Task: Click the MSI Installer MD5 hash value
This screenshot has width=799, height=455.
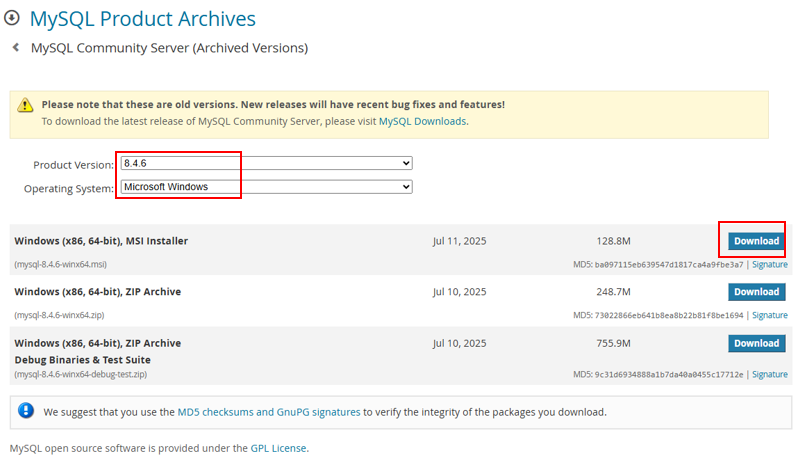Action: click(669, 264)
